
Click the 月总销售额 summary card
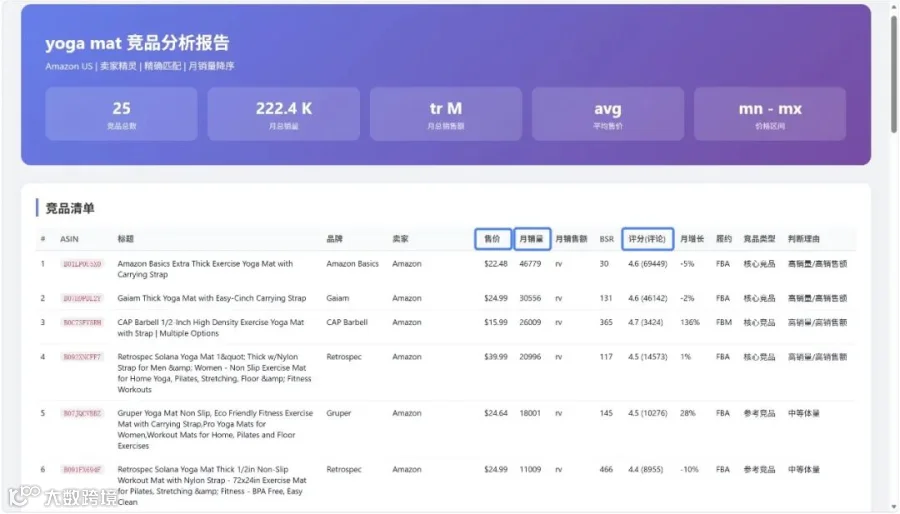click(446, 114)
